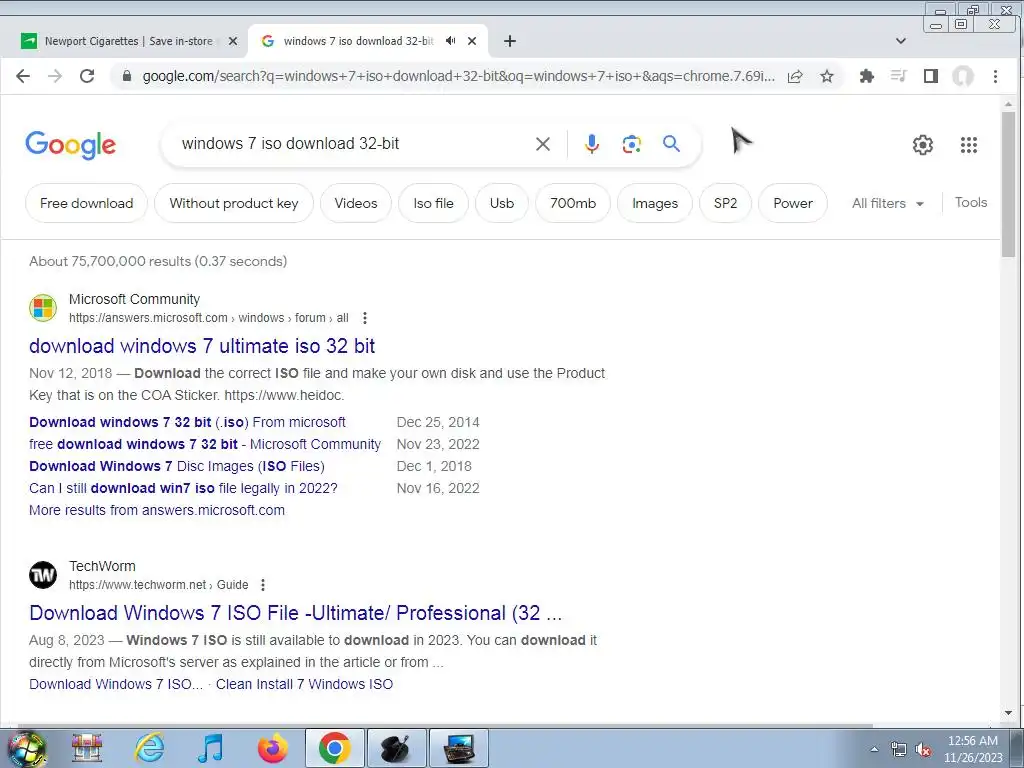The height and width of the screenshot is (768, 1024).
Task: Open the tab search dropdown chevron
Action: [901, 41]
